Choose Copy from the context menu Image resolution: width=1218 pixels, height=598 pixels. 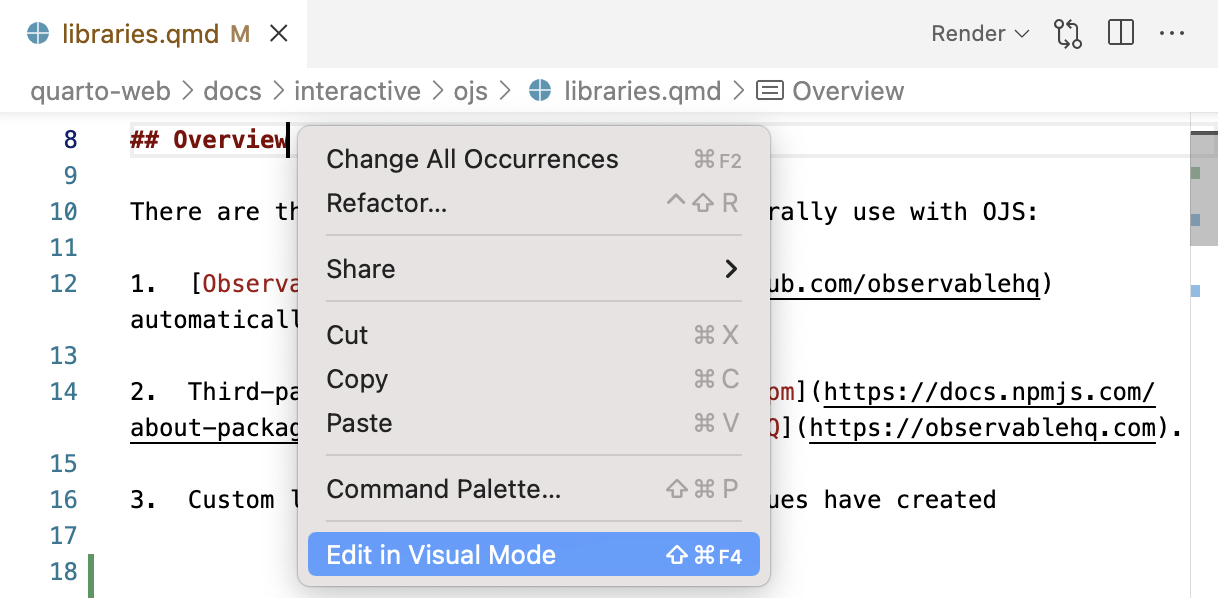357,379
